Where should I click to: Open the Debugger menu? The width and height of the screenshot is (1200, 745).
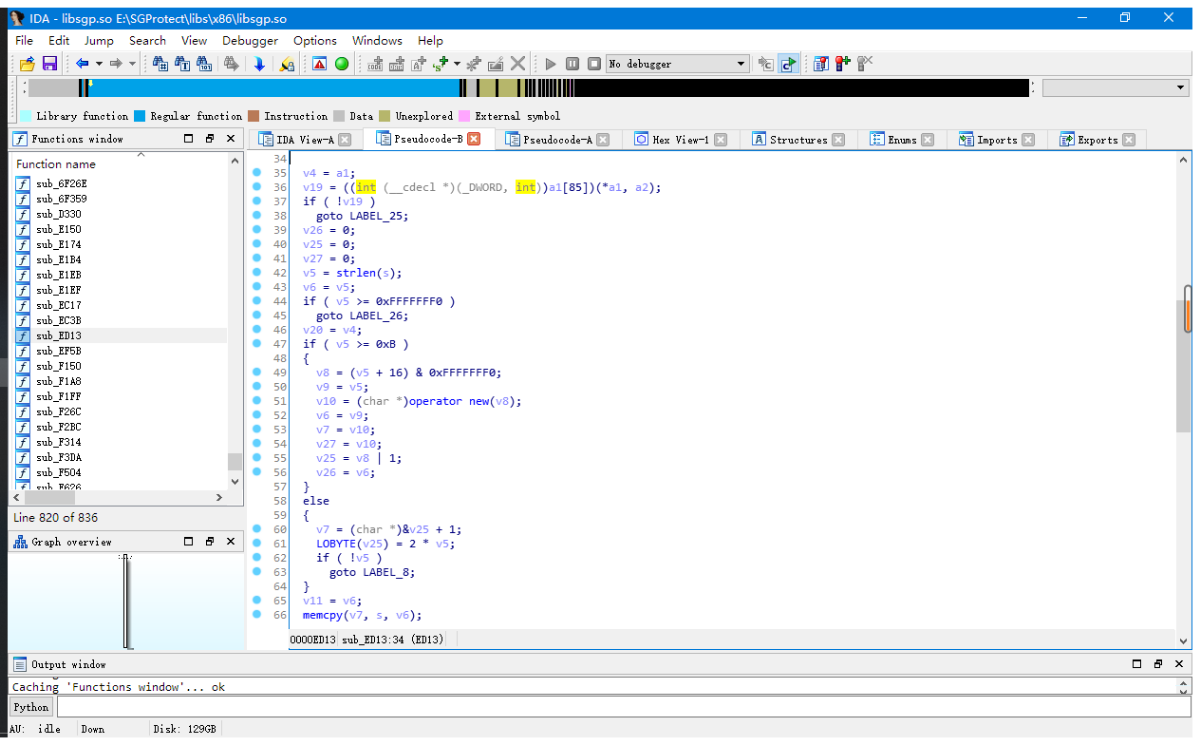[250, 41]
